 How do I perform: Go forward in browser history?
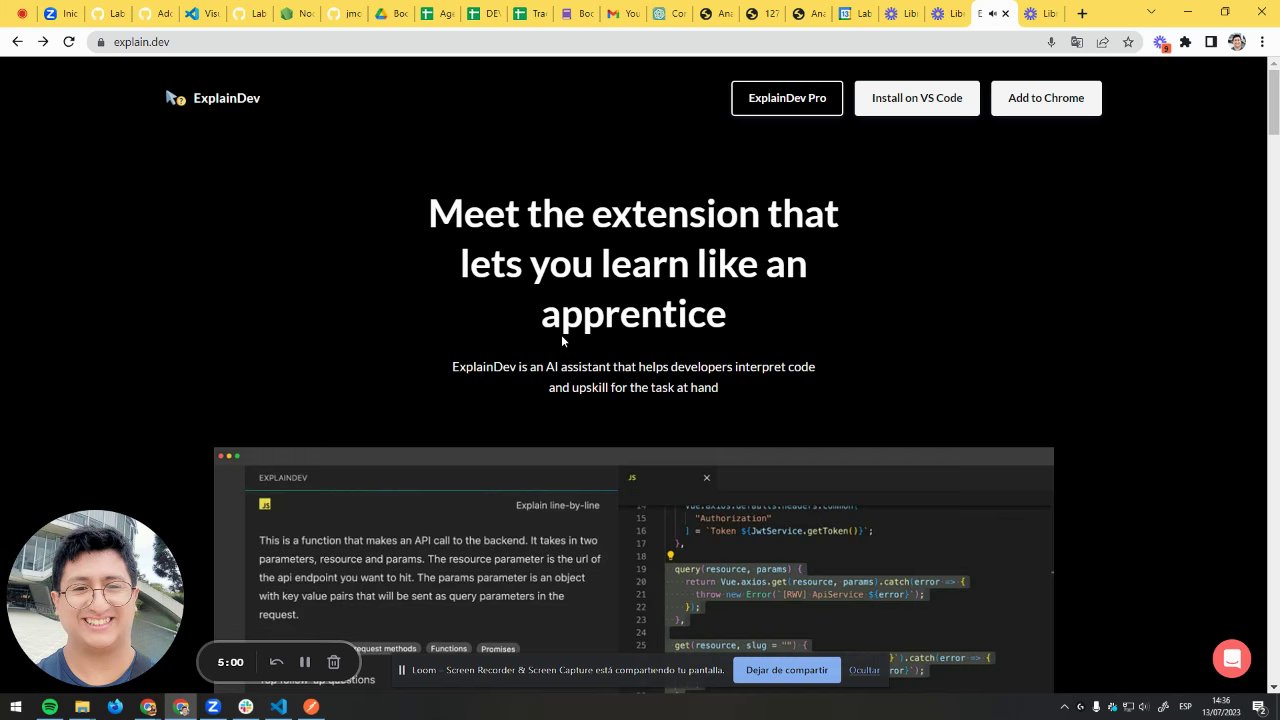tap(42, 42)
